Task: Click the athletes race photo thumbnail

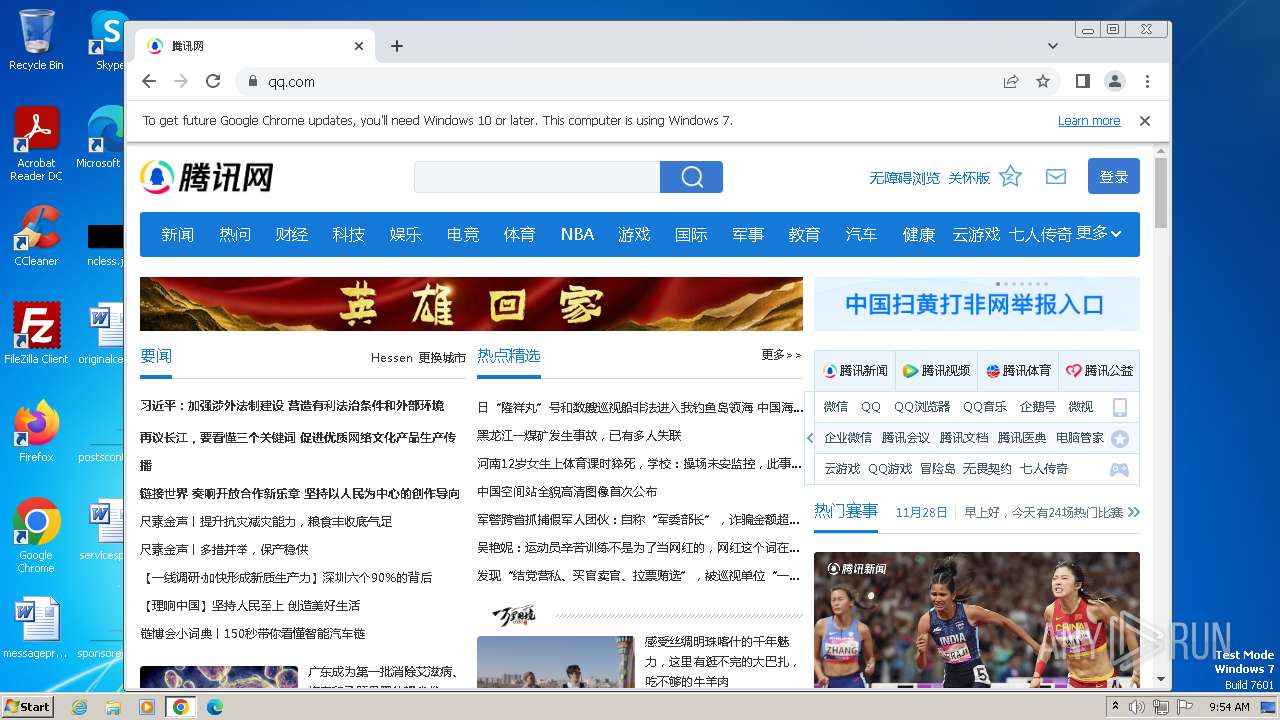Action: pyautogui.click(x=977, y=619)
